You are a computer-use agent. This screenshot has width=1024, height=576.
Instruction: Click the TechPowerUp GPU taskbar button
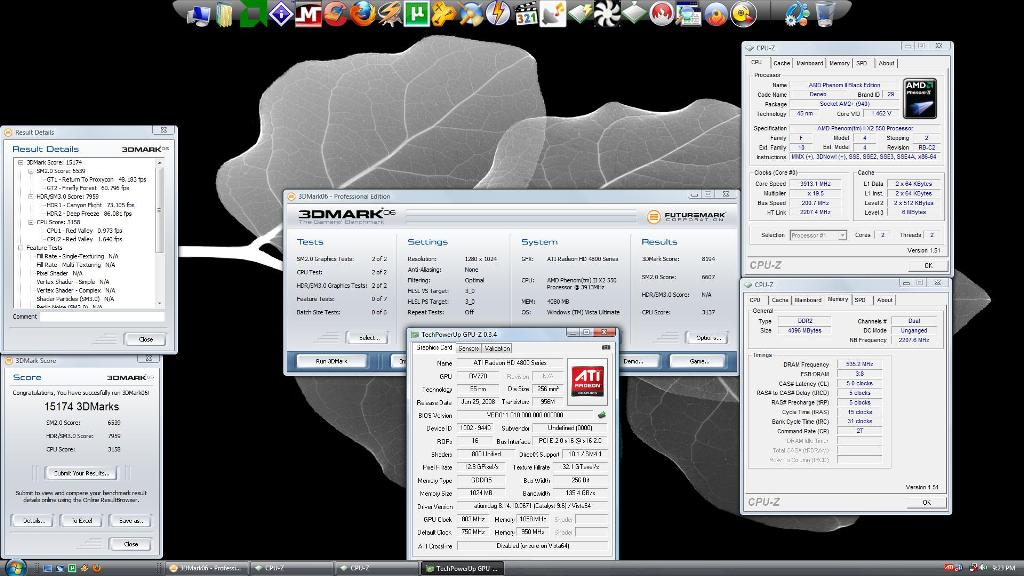(x=462, y=568)
